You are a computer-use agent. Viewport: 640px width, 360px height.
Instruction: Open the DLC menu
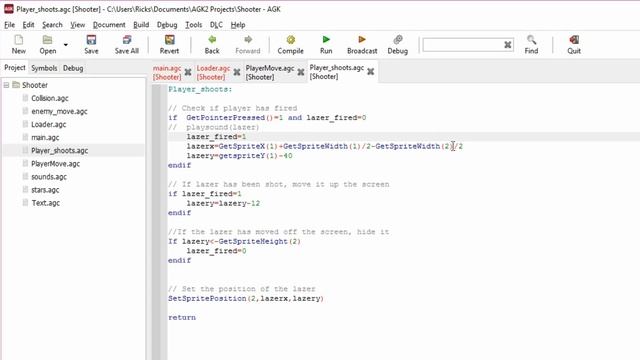pyautogui.click(x=216, y=25)
